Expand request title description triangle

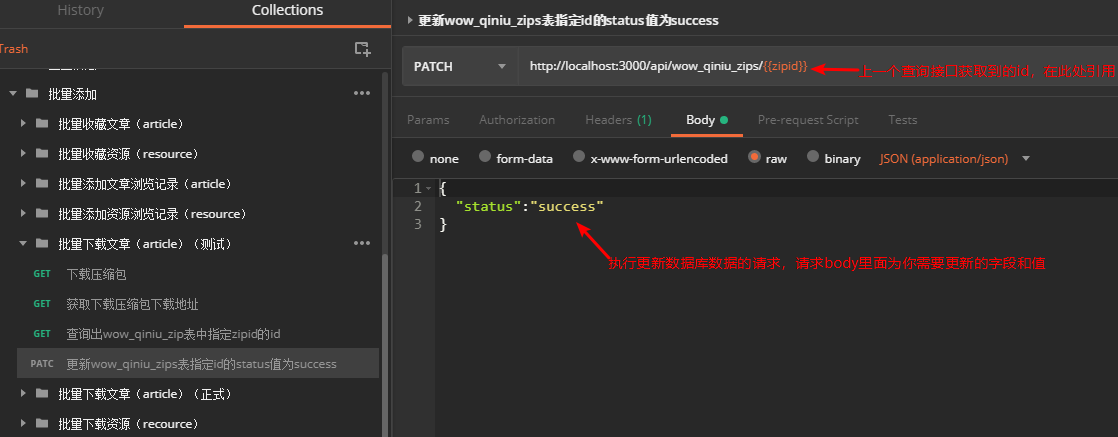coord(410,21)
